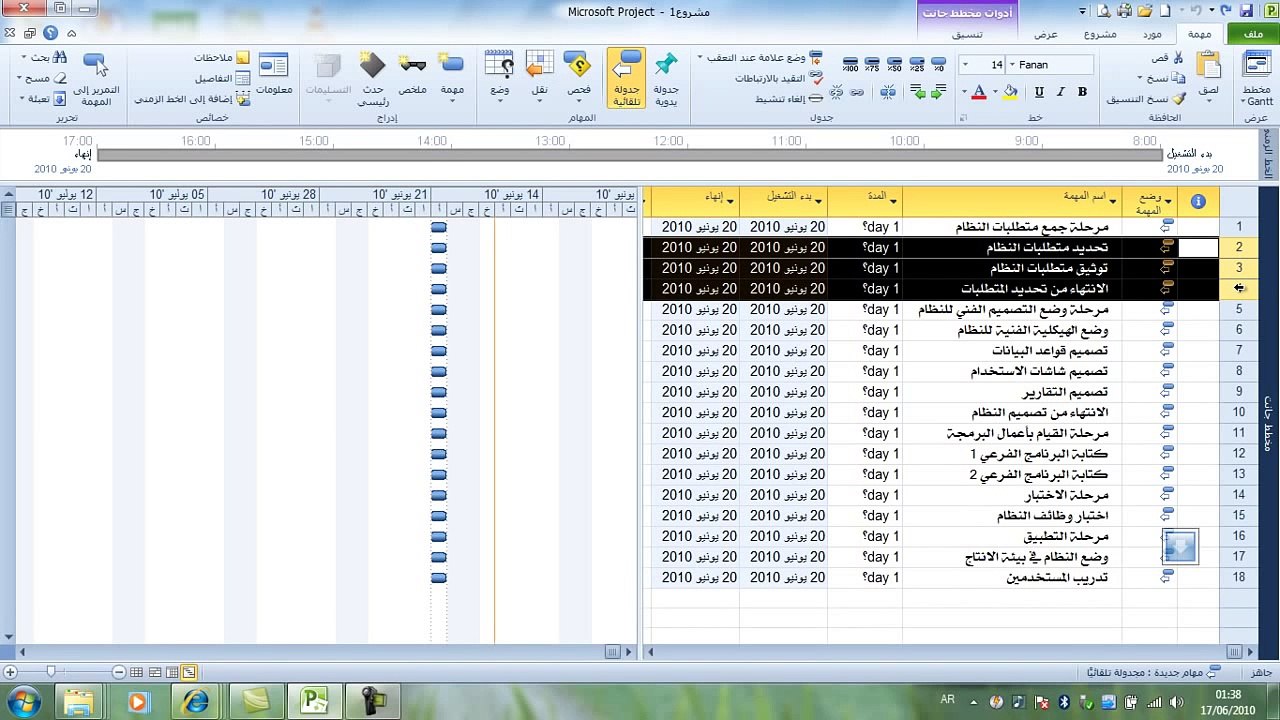Adjust the timescale zoom slider in status bar
This screenshot has height=720, width=1280.
51,672
